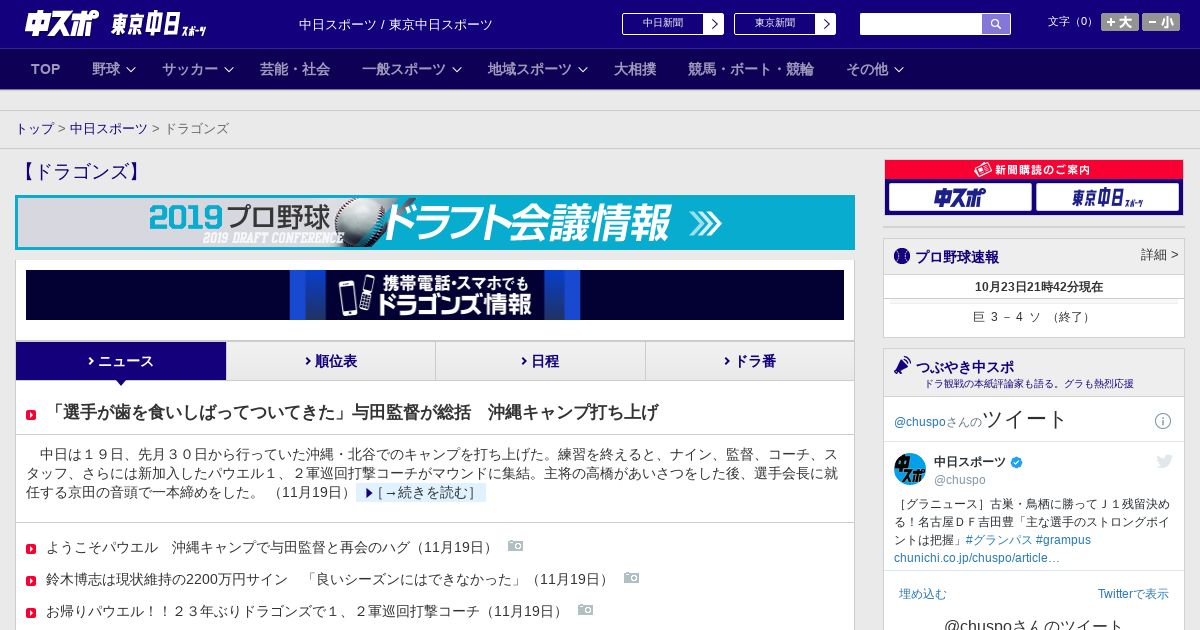
Task: Click the search magnifier button
Action: [x=996, y=24]
